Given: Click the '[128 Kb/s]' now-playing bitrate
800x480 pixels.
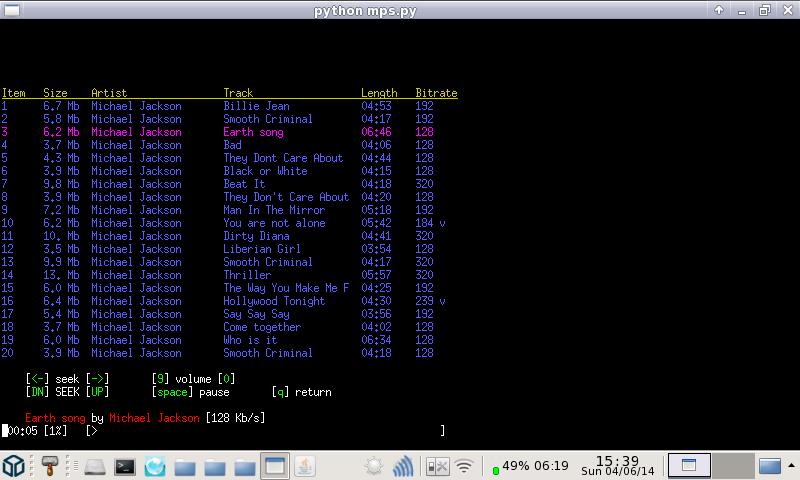Looking at the screenshot, I should [x=235, y=418].
